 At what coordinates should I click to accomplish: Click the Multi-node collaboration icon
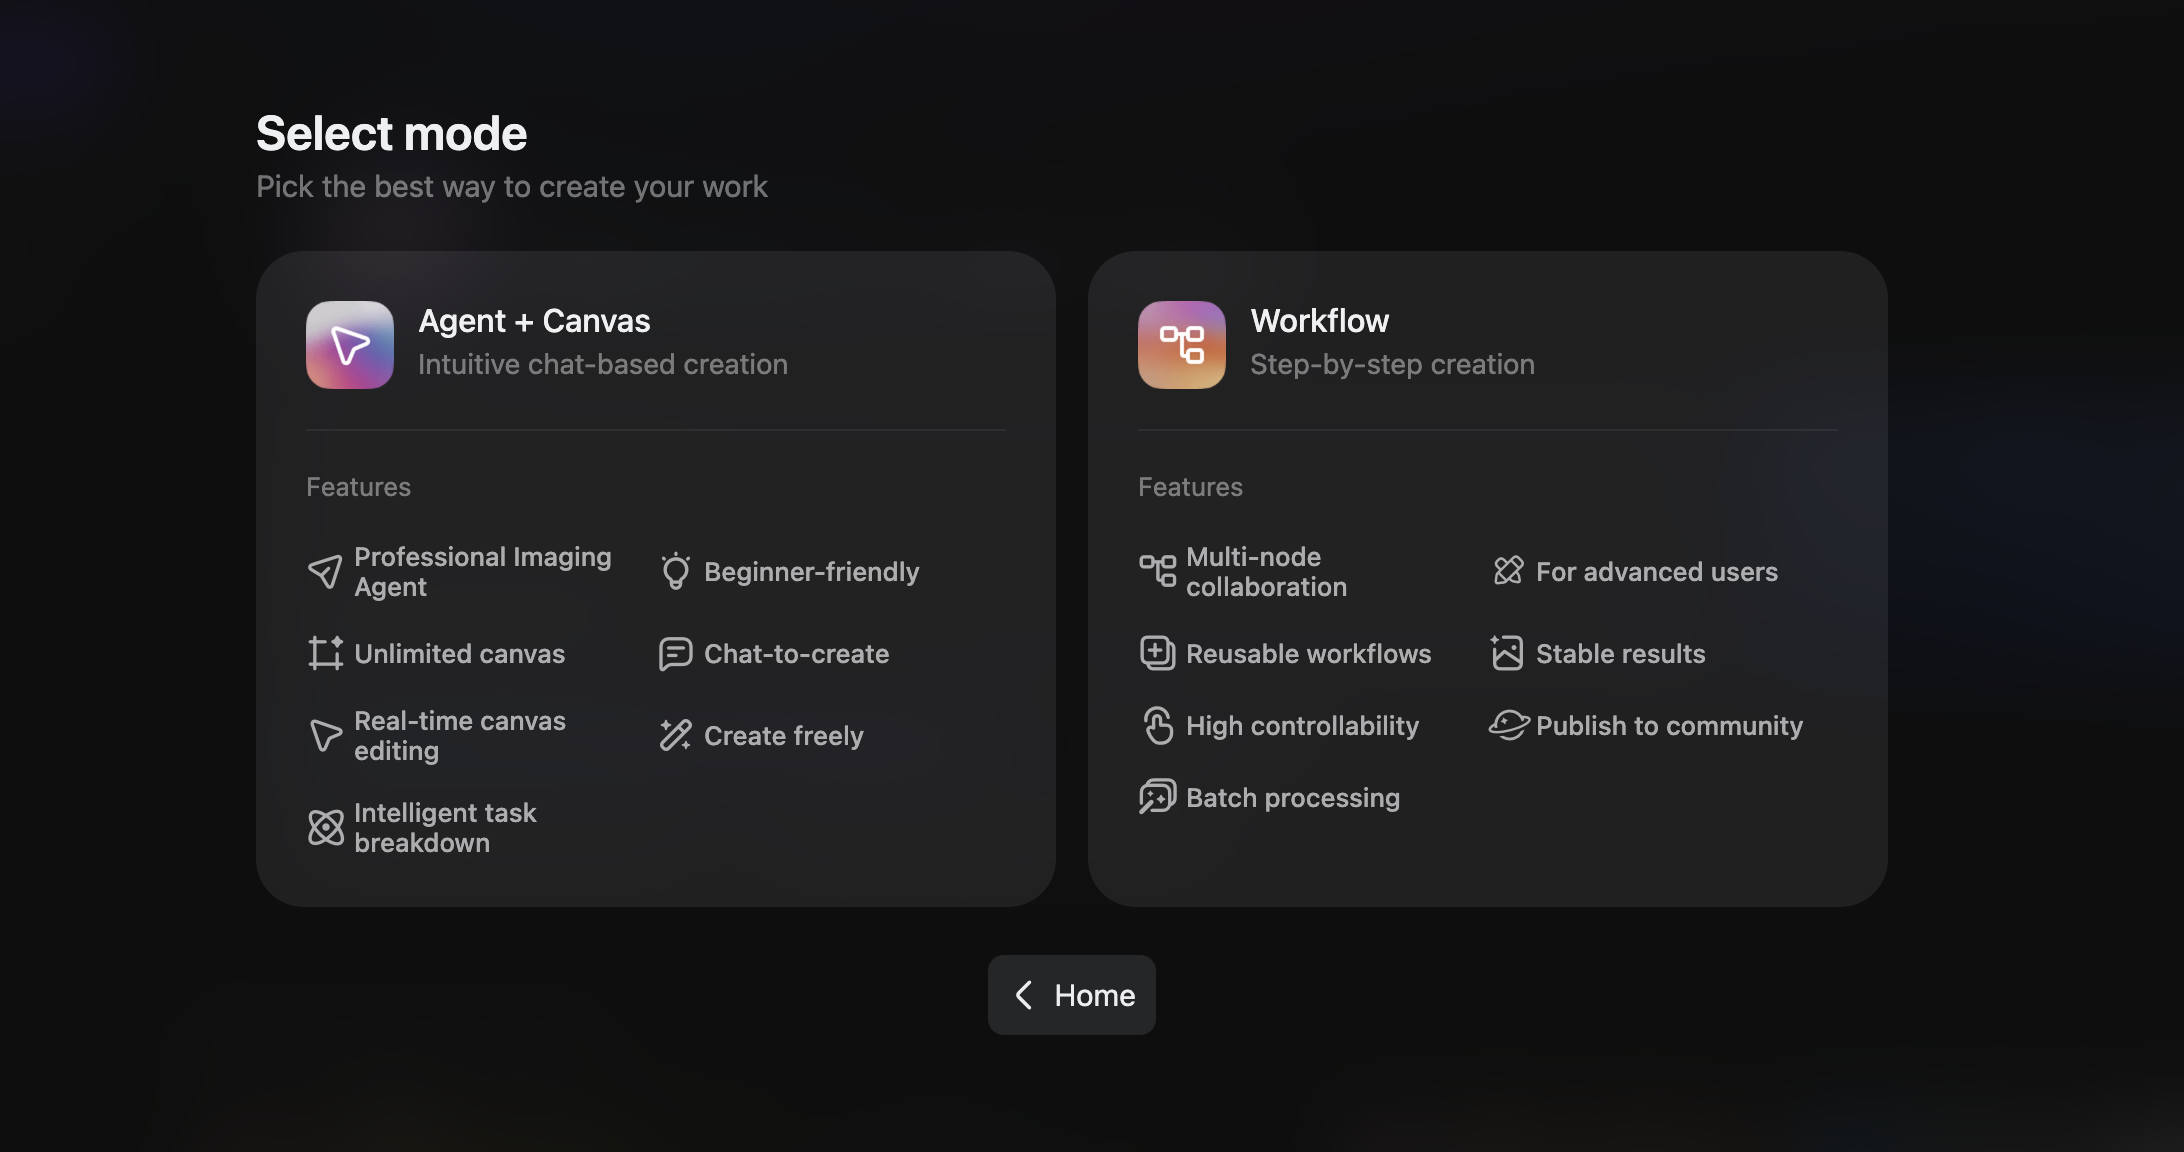pos(1158,572)
